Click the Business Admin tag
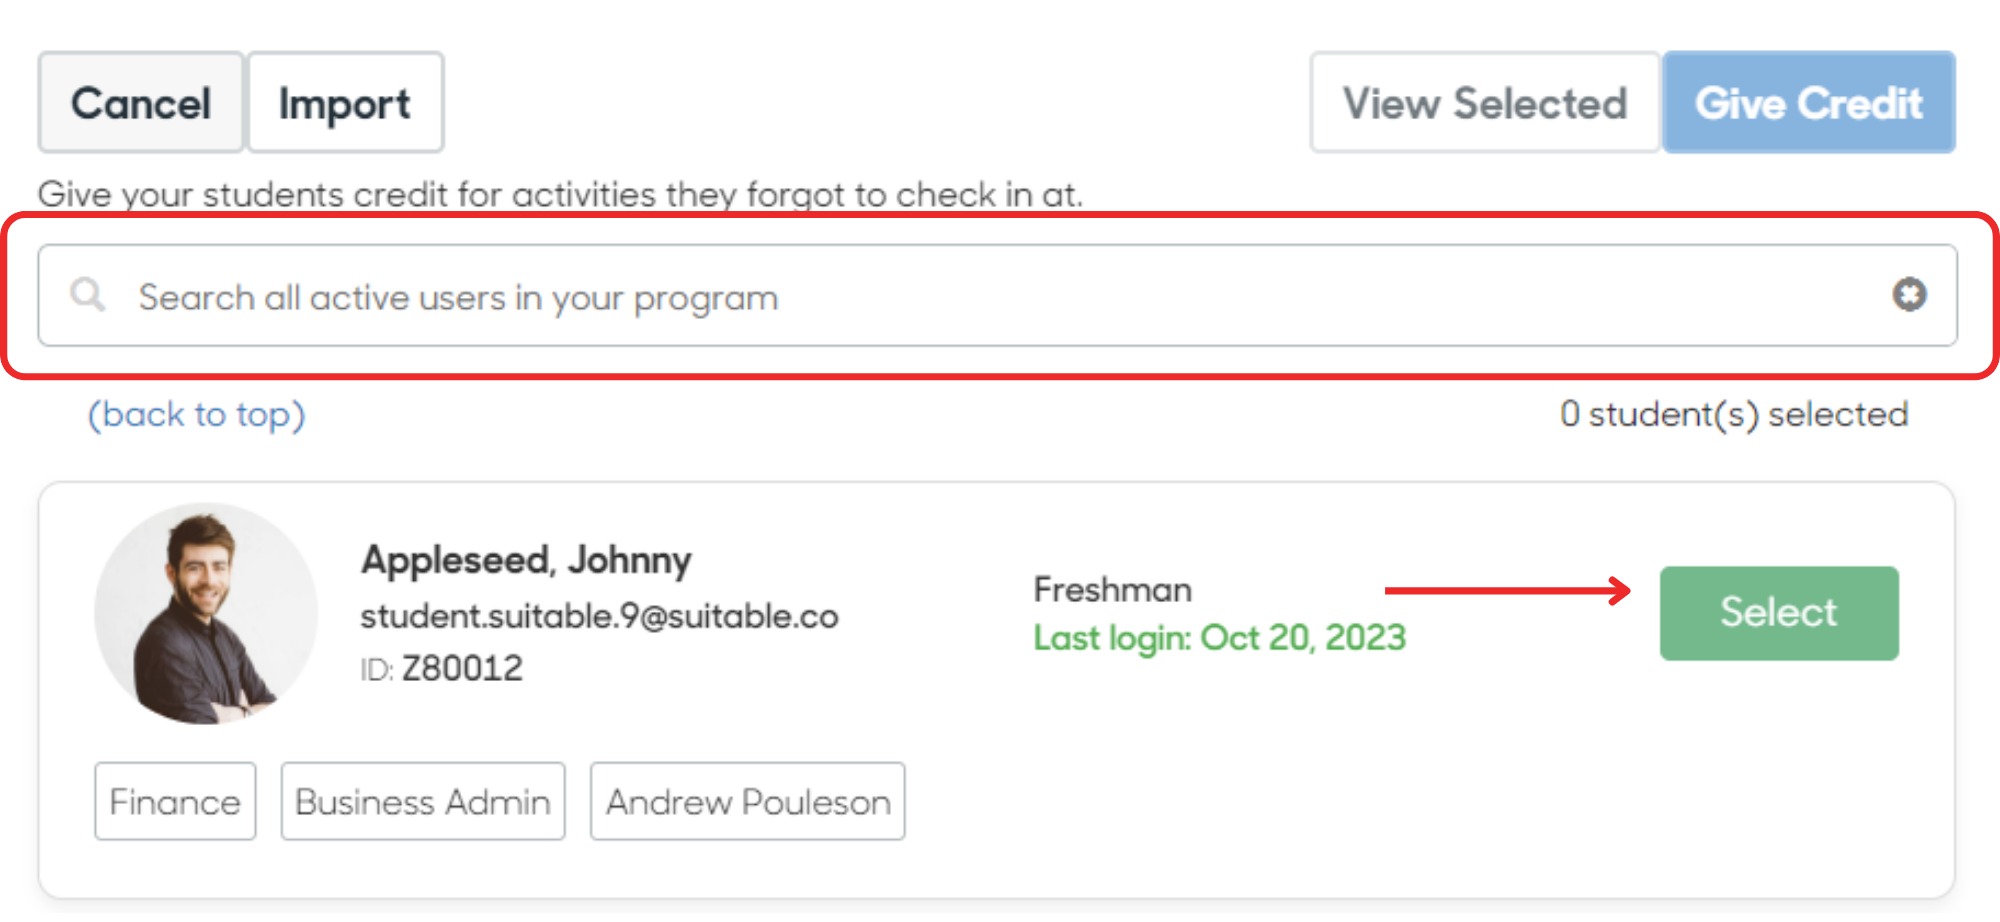Viewport: 2000px width, 922px height. pos(423,801)
